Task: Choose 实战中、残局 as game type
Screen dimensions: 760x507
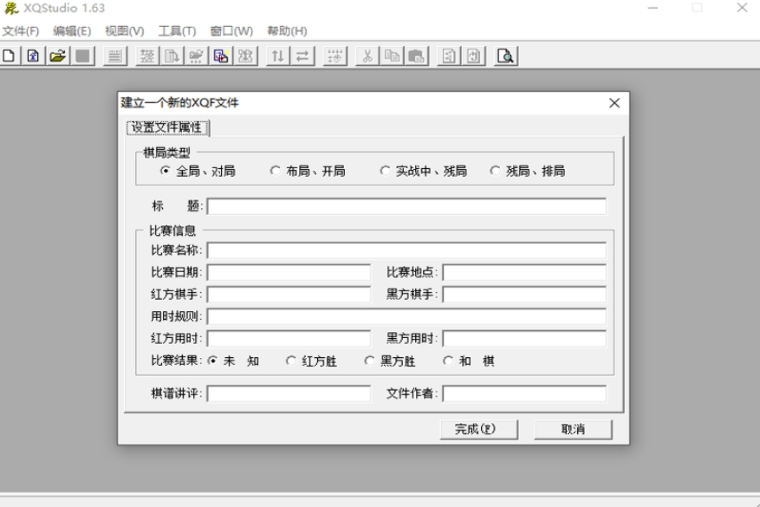Action: click(x=386, y=171)
